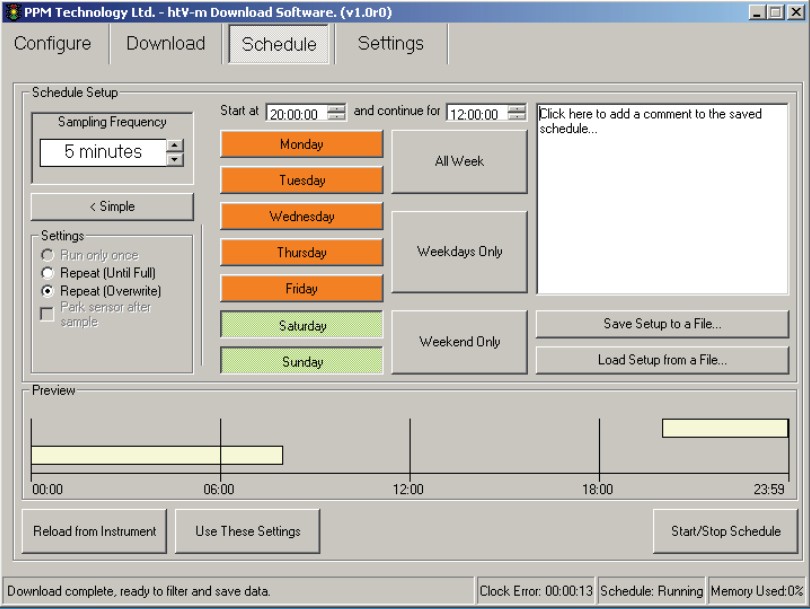This screenshot has height=609, width=810.
Task: Switch to the Configure tab
Action: pos(52,44)
